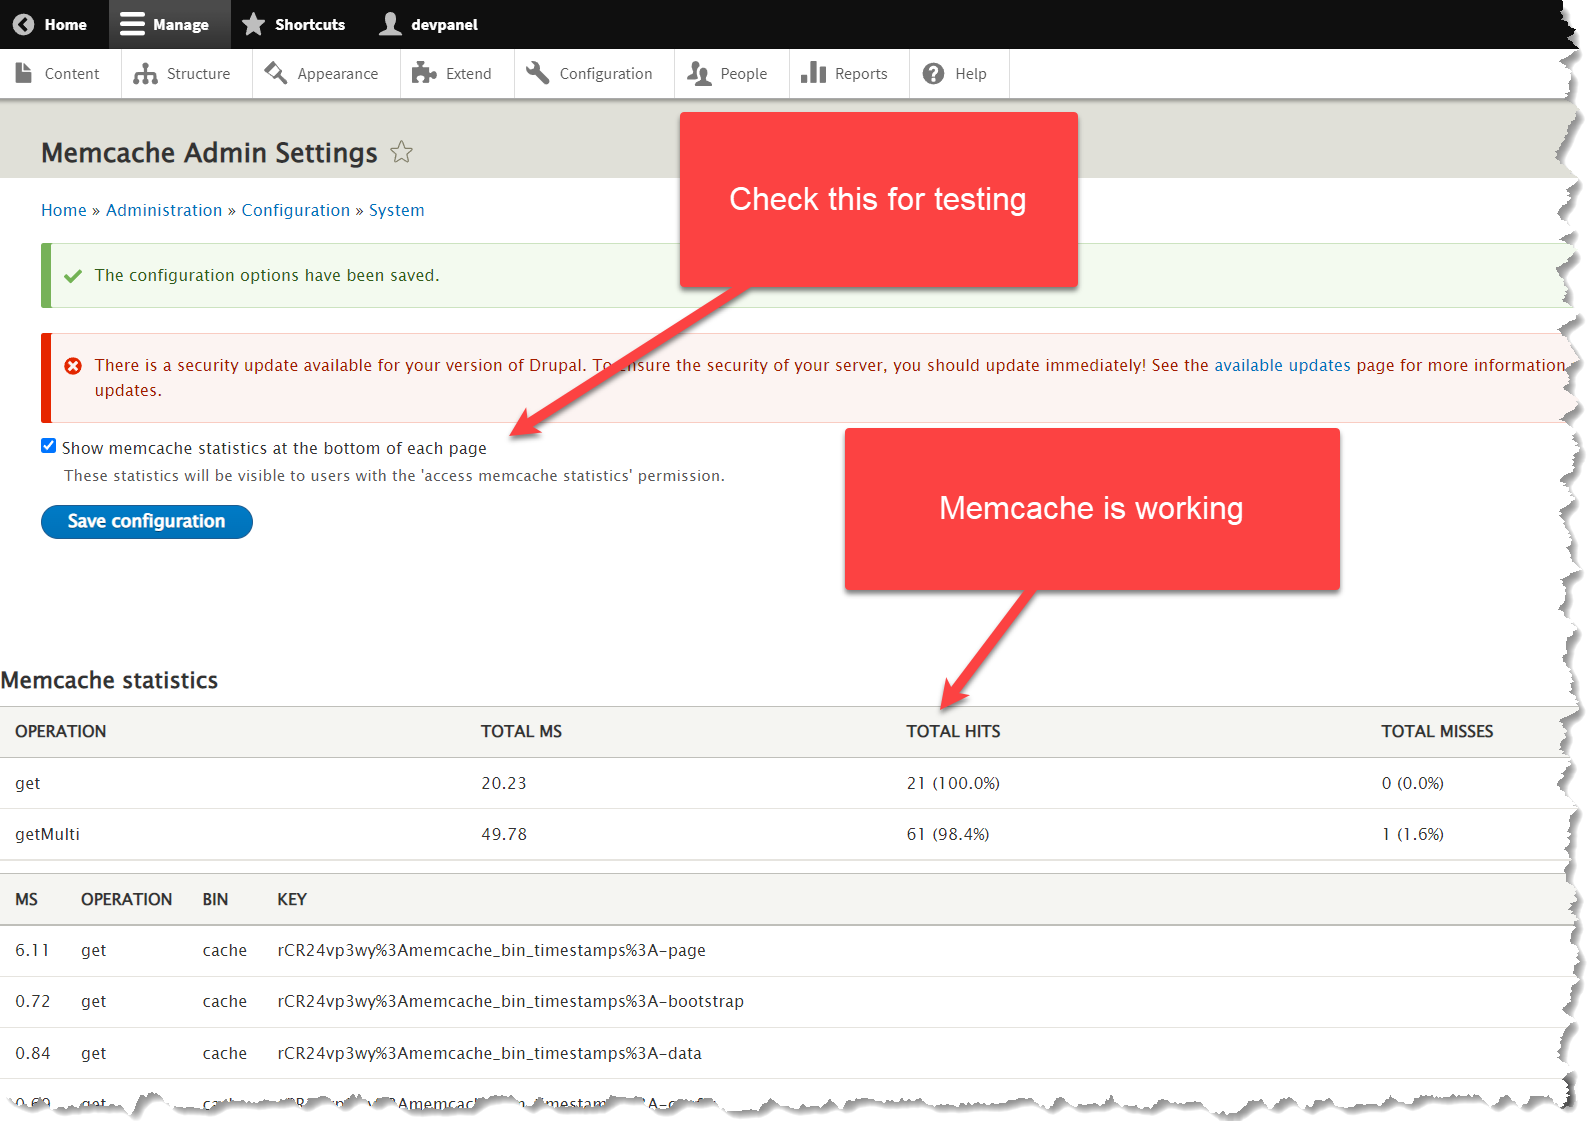Click the KEY column header
Image resolution: width=1587 pixels, height=1121 pixels.
coord(292,899)
